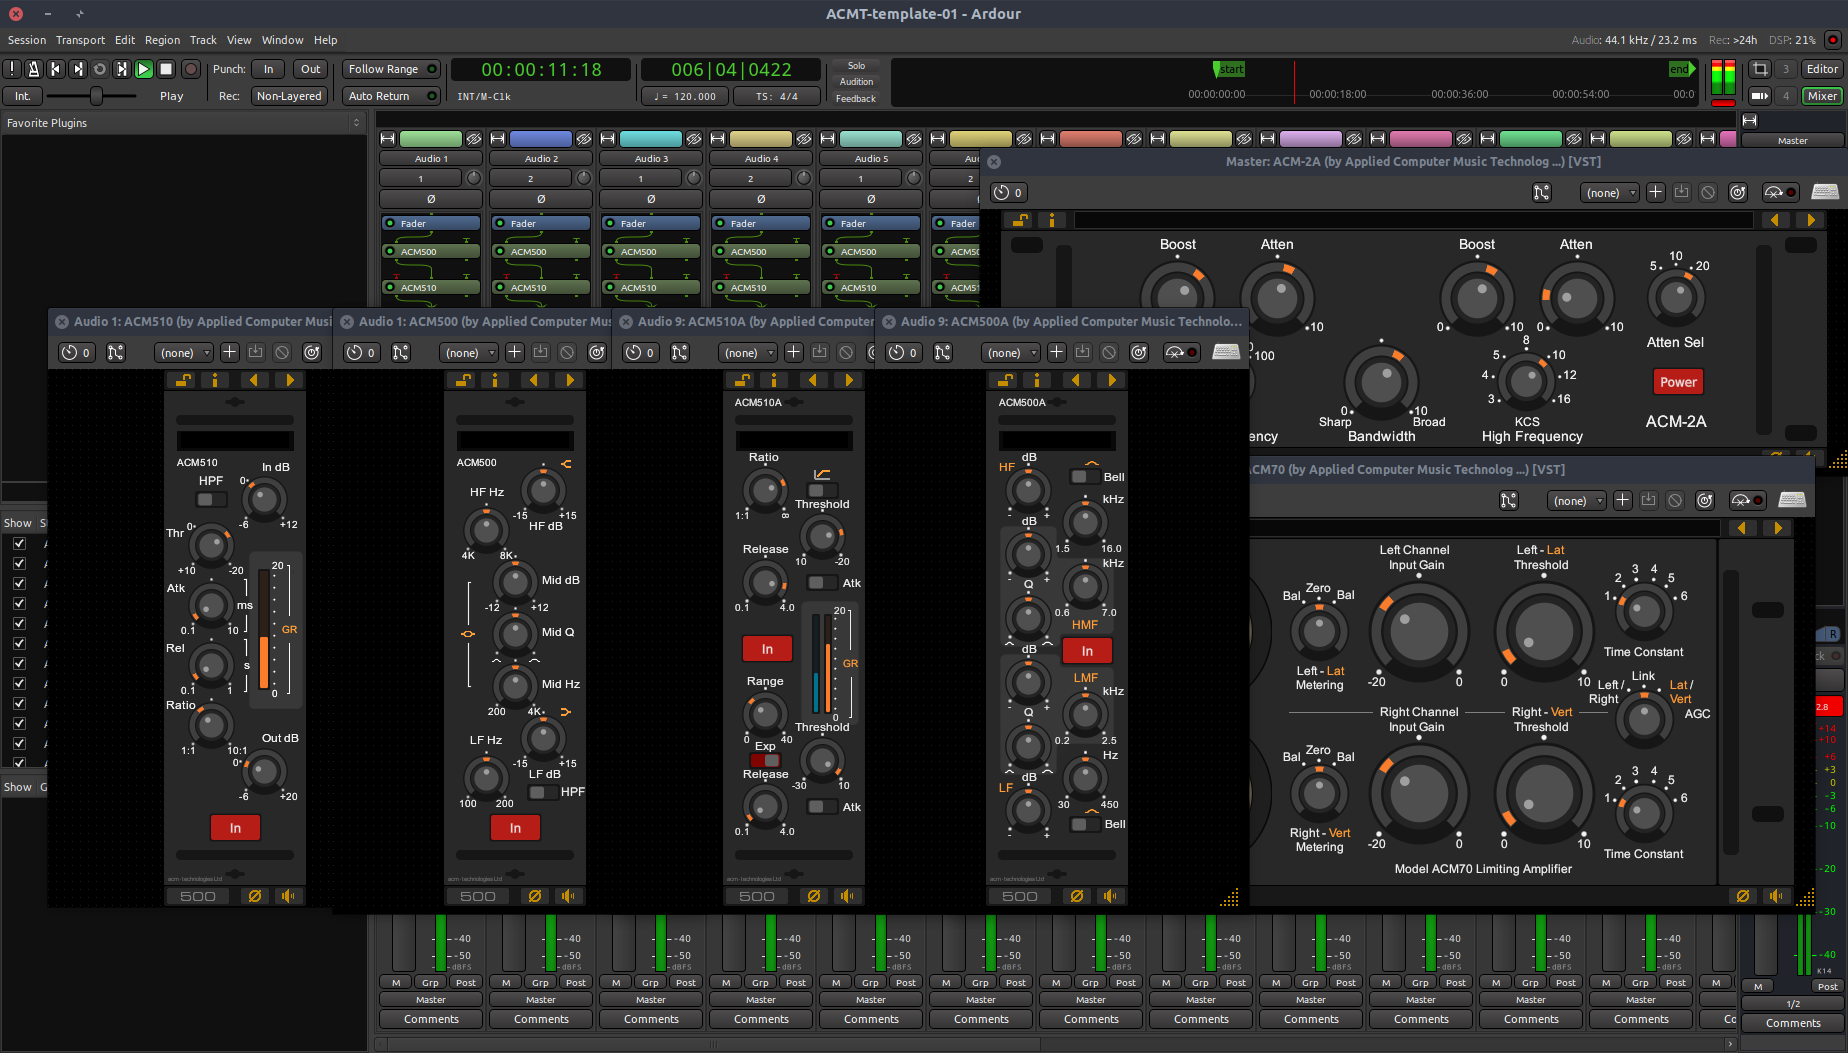Click the orange speaker icon under ACM500A
Viewport: 1848px width, 1053px height.
point(1109,896)
